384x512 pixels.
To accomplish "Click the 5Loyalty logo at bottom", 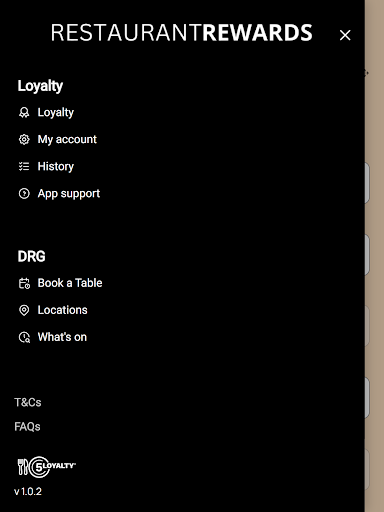I will coord(46,467).
